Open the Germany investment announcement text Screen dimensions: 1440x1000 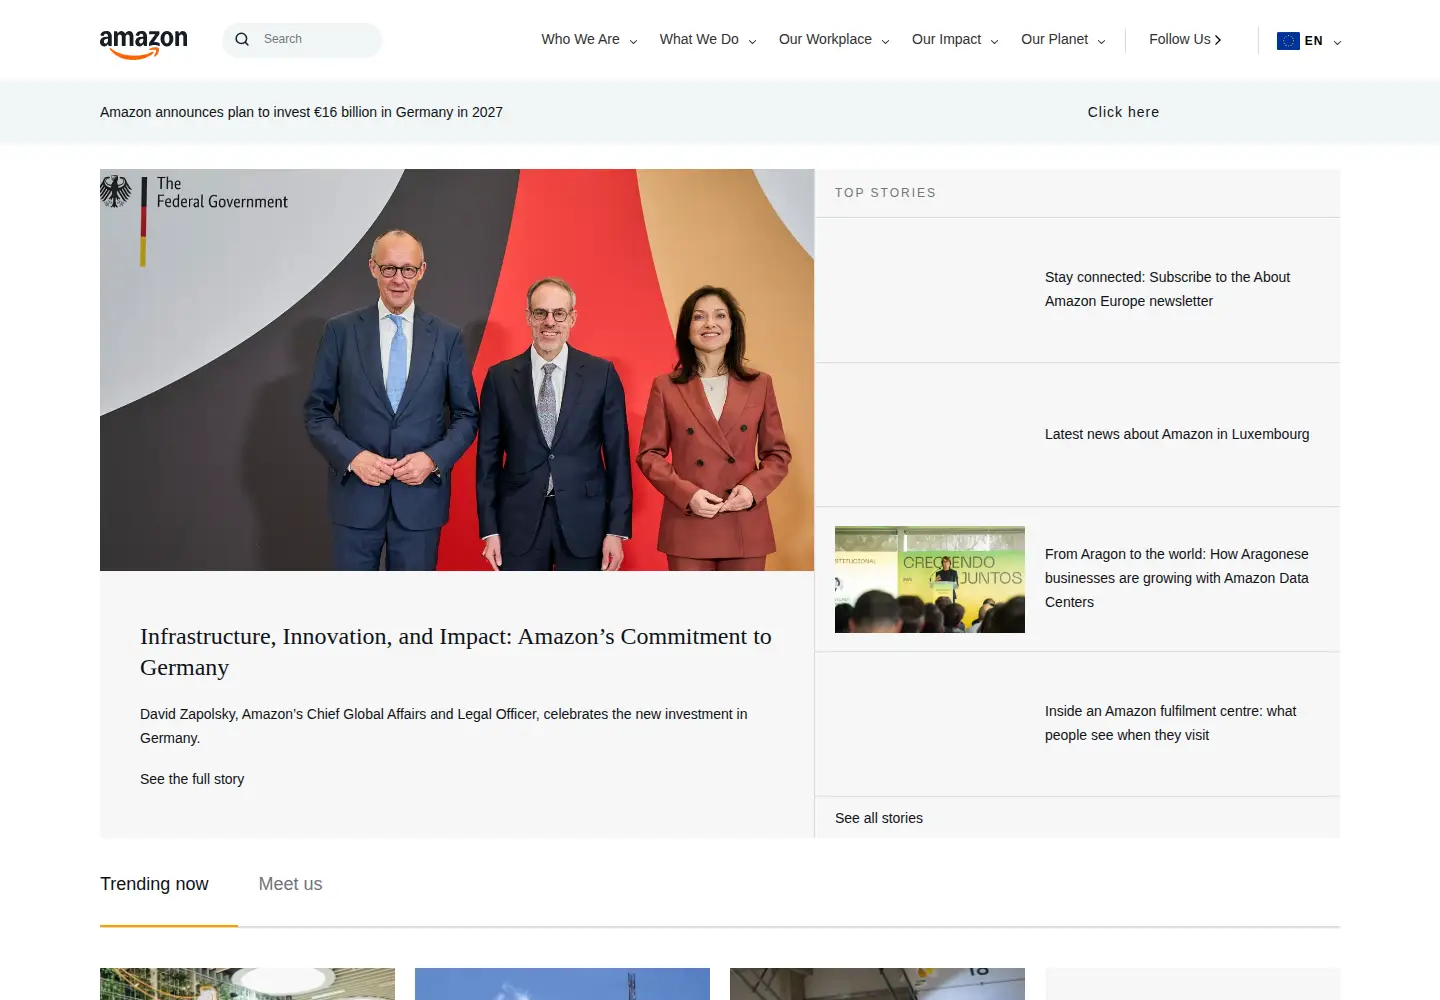pos(301,112)
